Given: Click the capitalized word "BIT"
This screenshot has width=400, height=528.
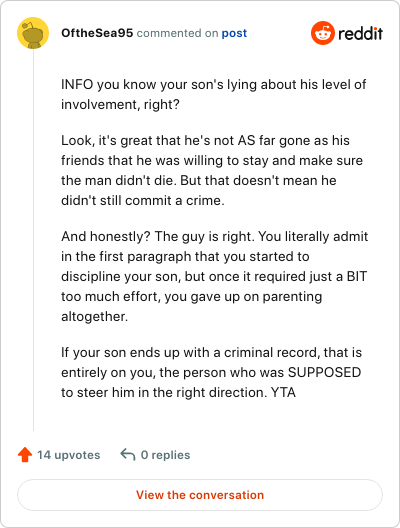Looking at the screenshot, I should (x=357, y=276).
